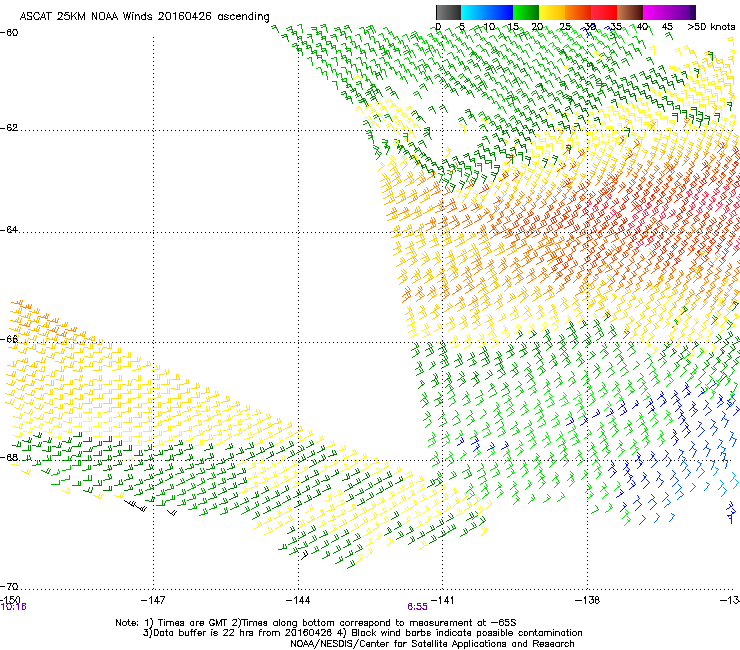The width and height of the screenshot is (740, 650).
Task: Click the magenta 40-45 knots legend segment
Action: (x=656, y=12)
